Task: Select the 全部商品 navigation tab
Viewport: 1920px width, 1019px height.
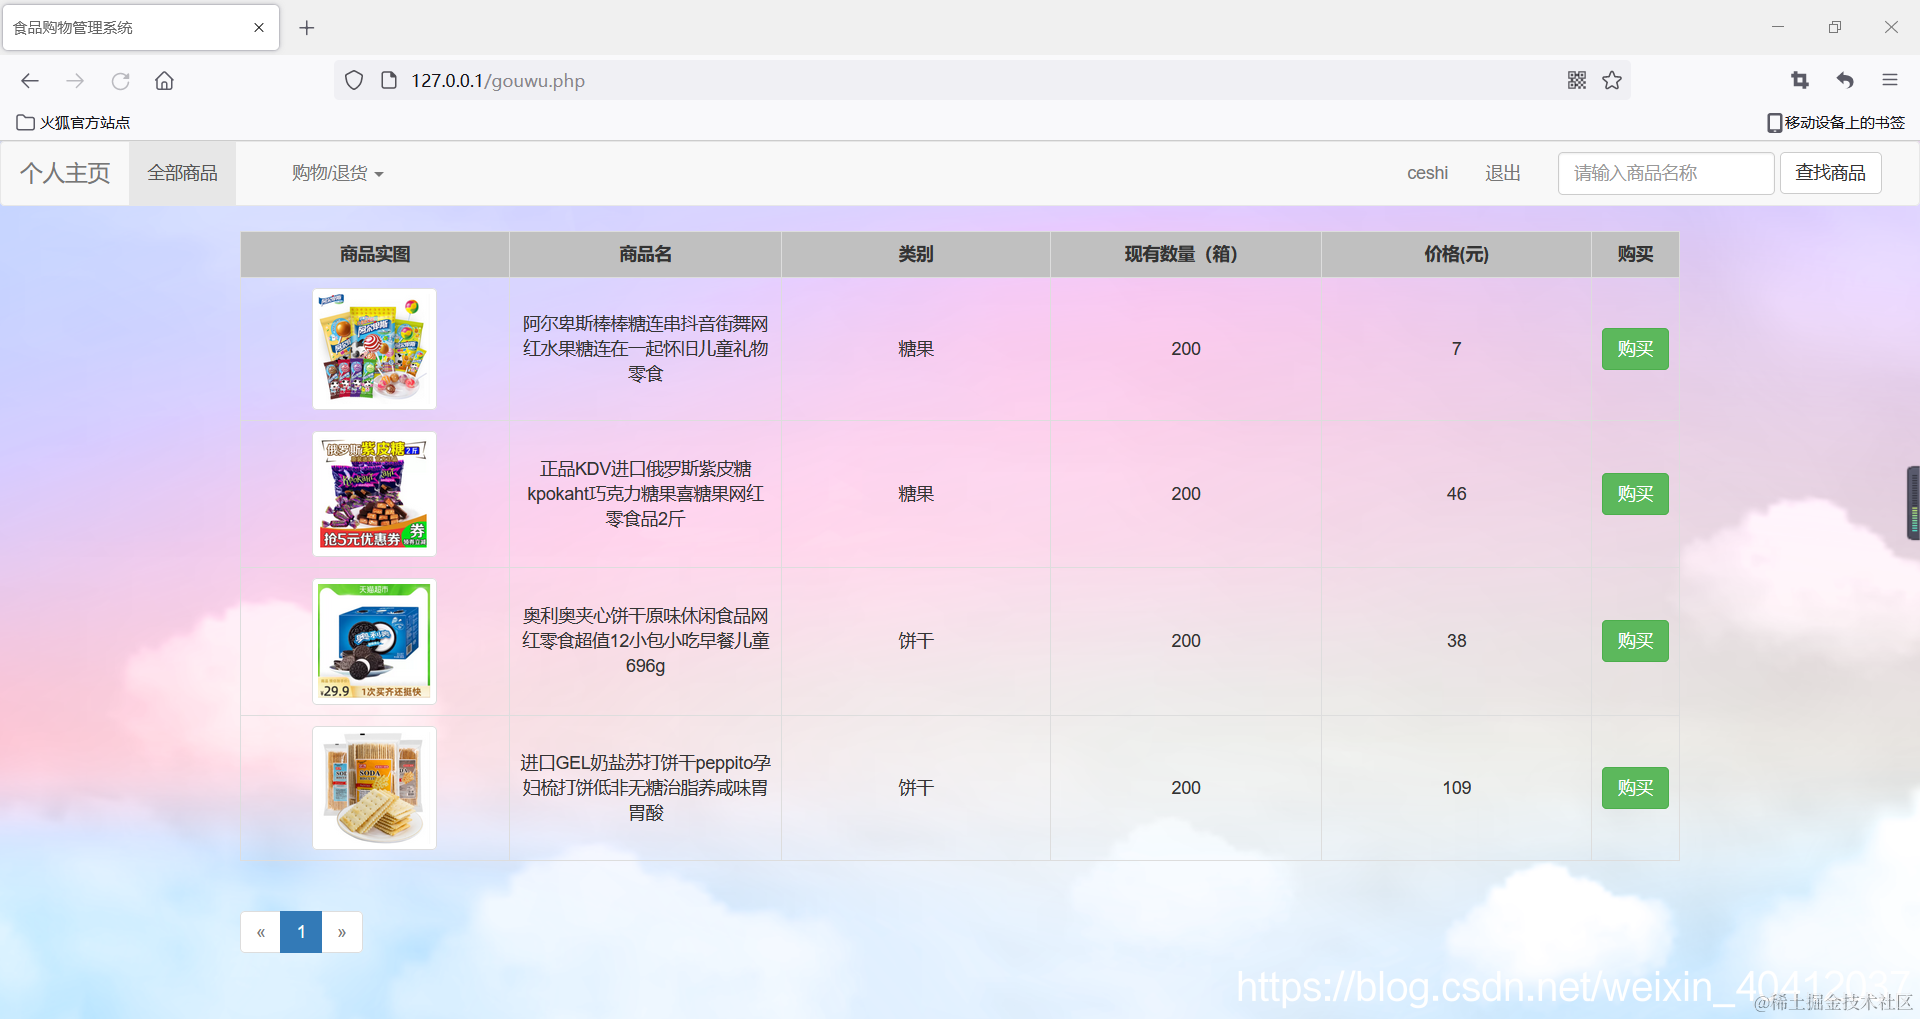Action: [182, 172]
